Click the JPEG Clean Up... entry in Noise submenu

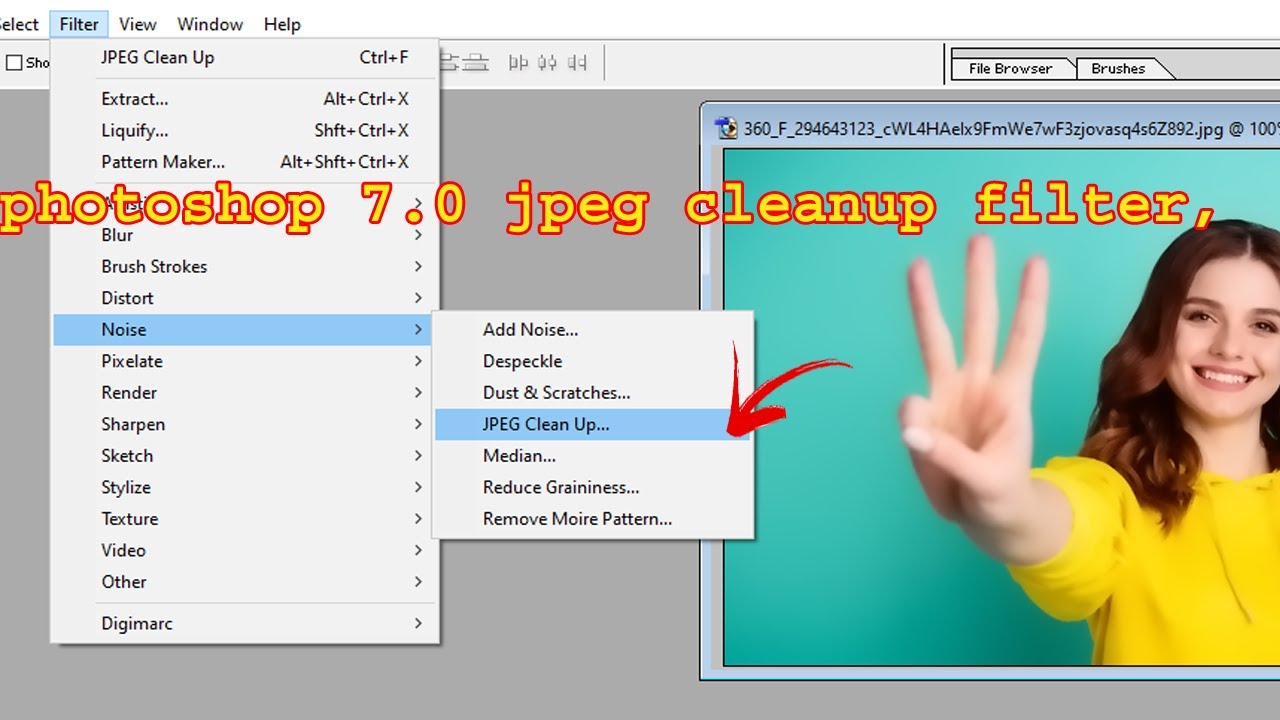click(592, 424)
